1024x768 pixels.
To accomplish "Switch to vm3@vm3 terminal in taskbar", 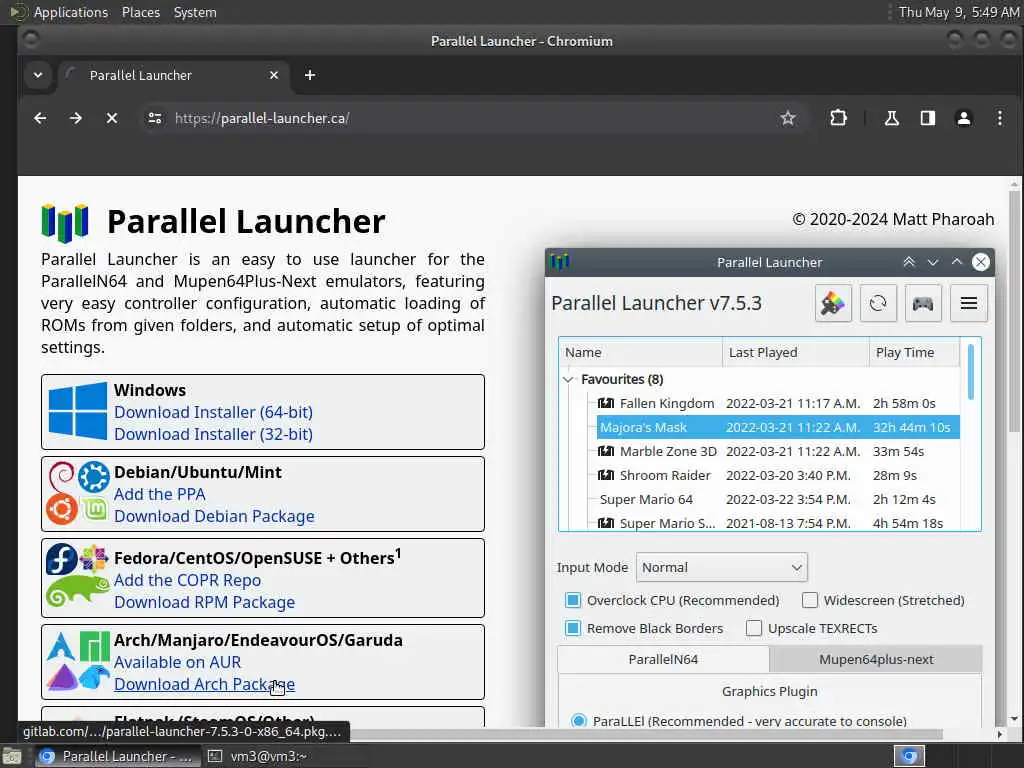I will (x=258, y=756).
